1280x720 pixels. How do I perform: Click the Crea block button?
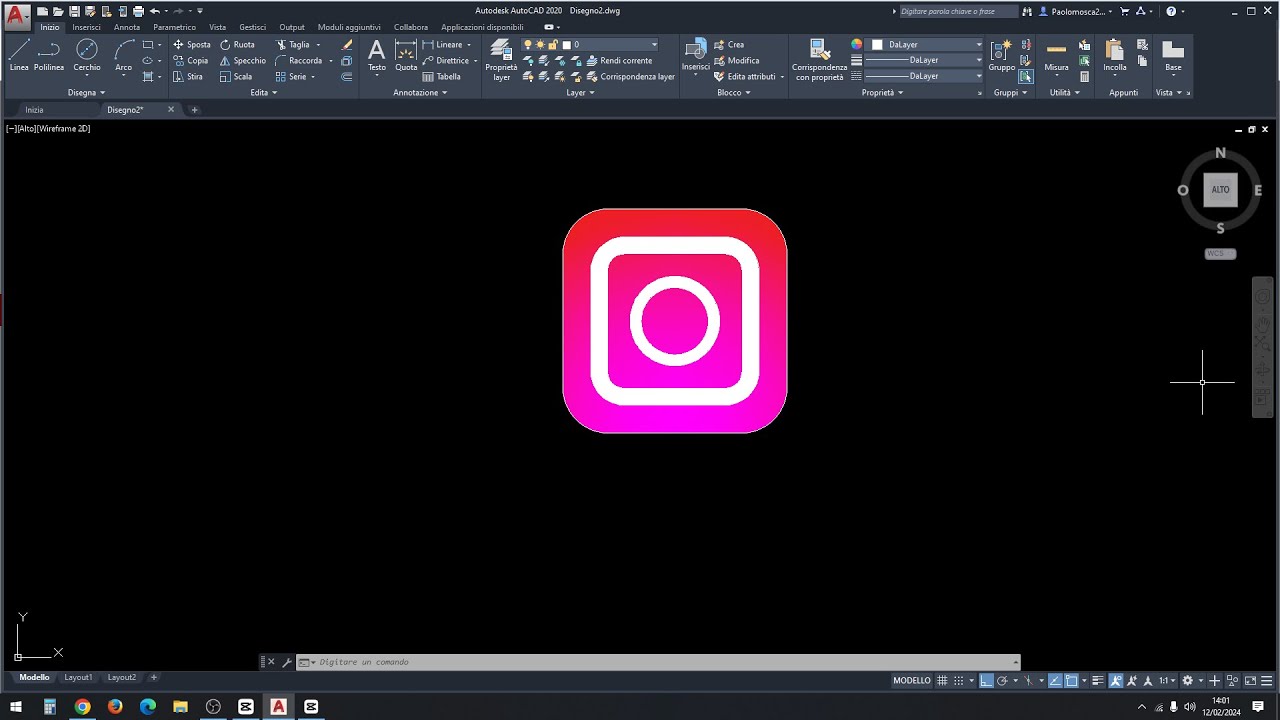tap(729, 45)
